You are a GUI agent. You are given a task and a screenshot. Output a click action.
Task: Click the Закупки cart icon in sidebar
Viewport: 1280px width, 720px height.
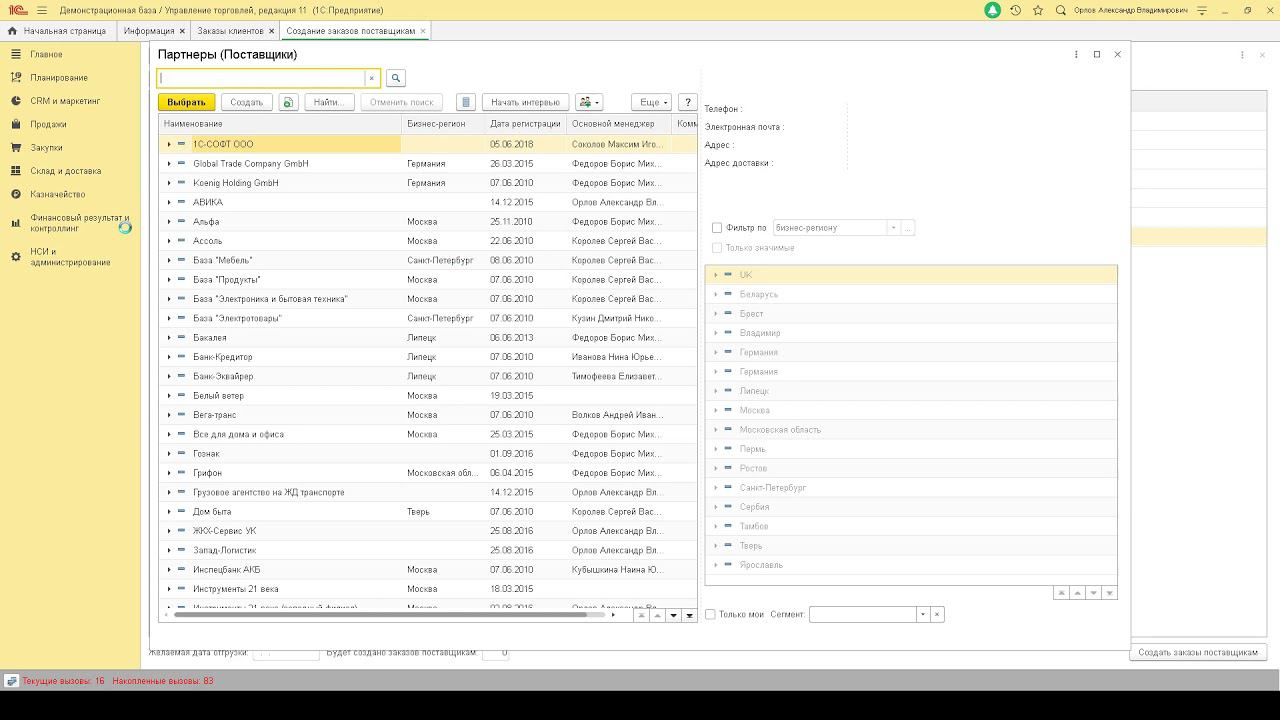click(x=16, y=147)
